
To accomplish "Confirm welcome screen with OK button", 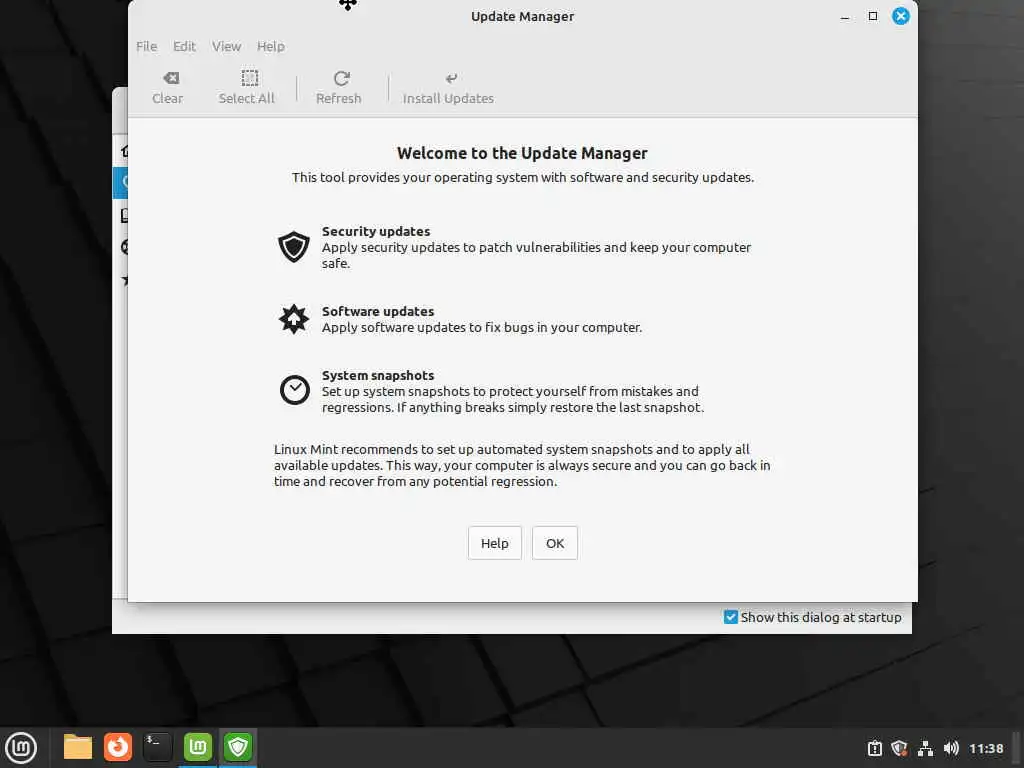I will [554, 543].
